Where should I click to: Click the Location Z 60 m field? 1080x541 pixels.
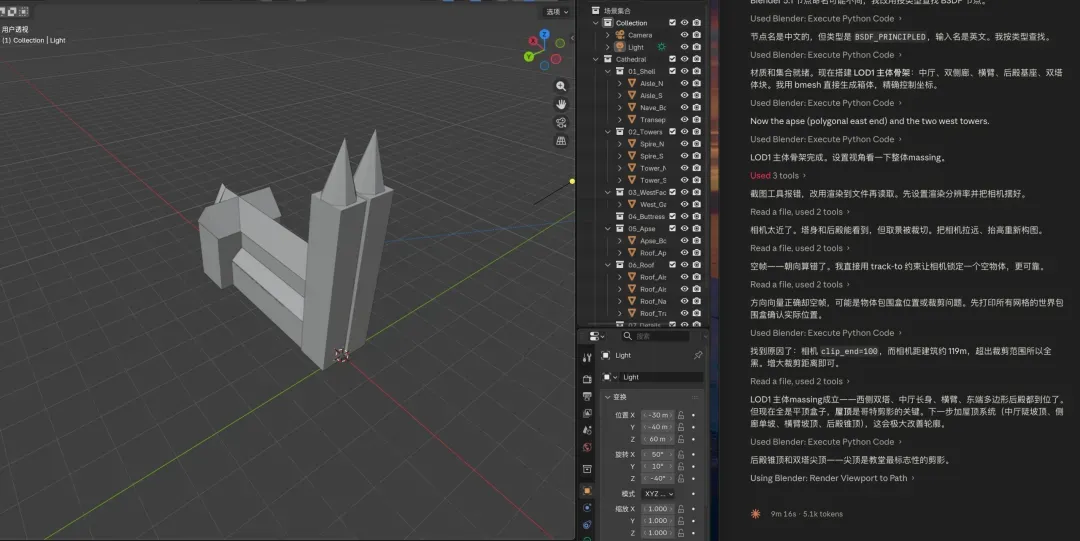[x=657, y=439]
